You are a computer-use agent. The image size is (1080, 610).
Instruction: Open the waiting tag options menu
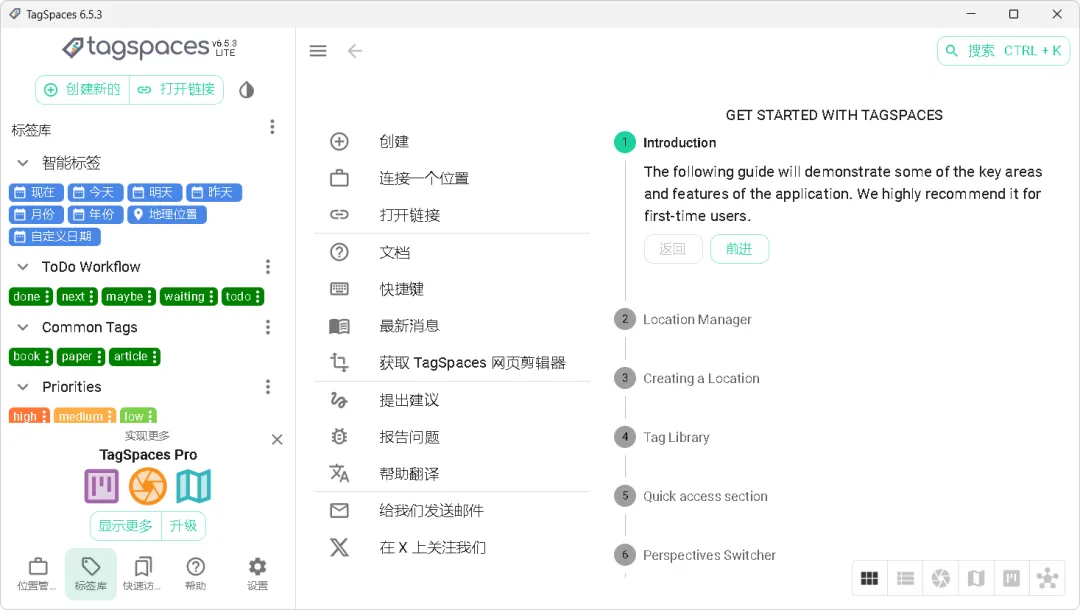[211, 297]
